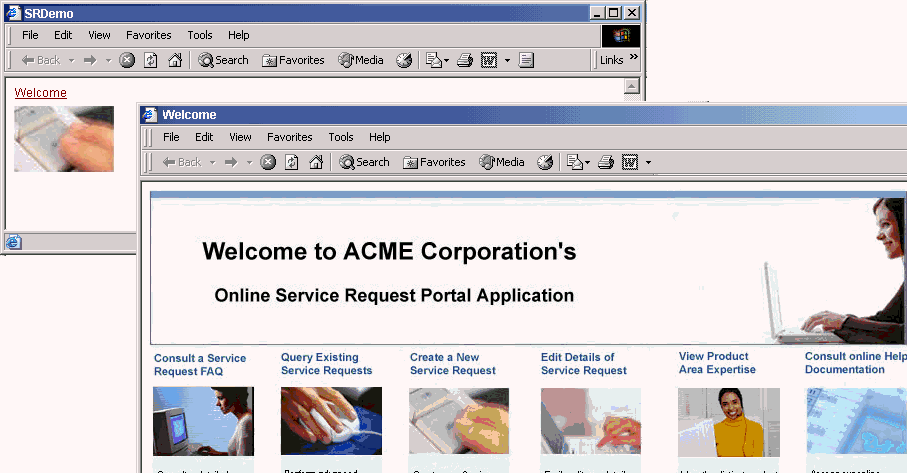Open Help menu in Welcome window
Image resolution: width=907 pixels, height=473 pixels.
point(379,138)
